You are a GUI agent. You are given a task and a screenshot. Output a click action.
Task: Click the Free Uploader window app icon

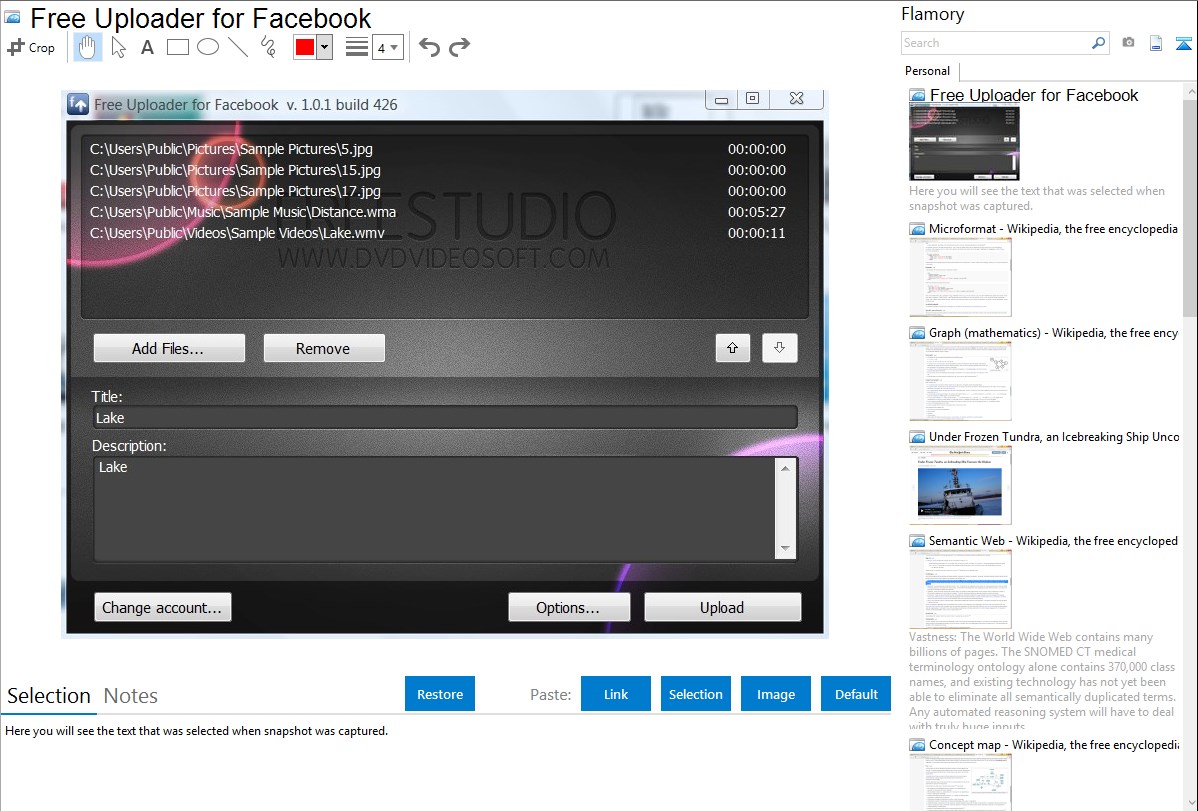tap(78, 104)
